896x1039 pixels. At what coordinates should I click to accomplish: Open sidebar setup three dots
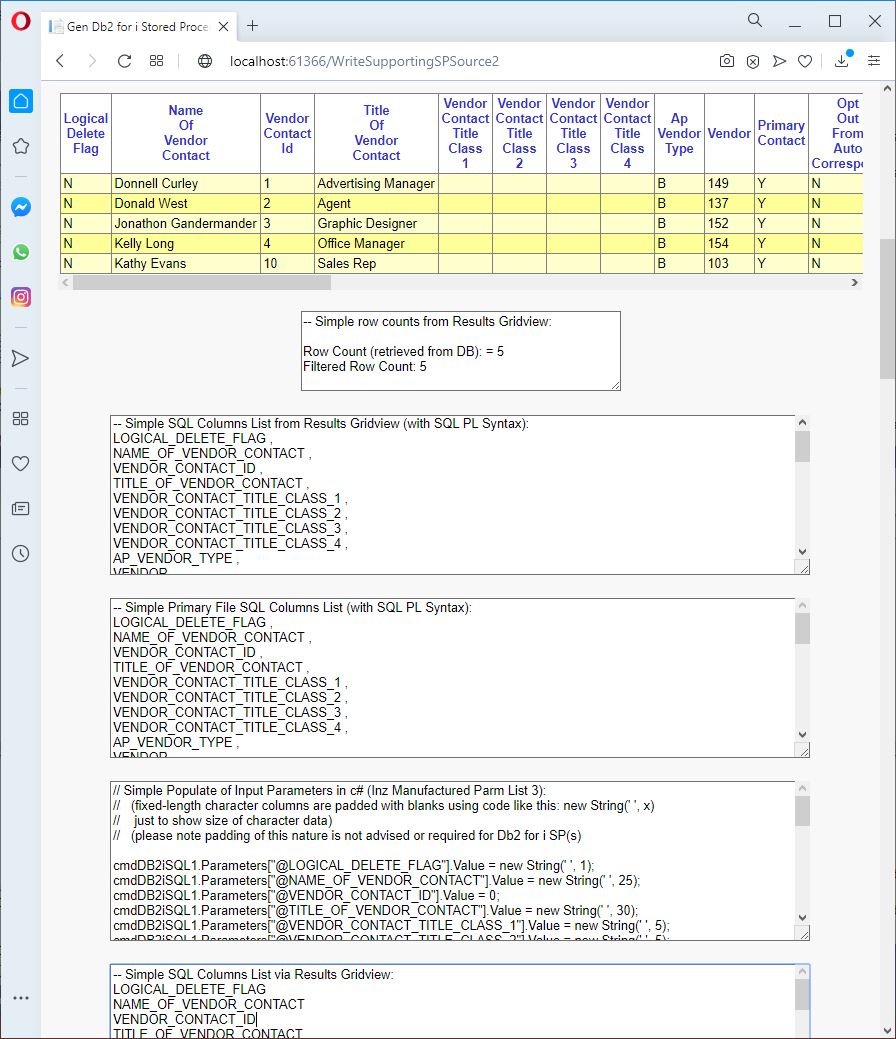(21, 998)
